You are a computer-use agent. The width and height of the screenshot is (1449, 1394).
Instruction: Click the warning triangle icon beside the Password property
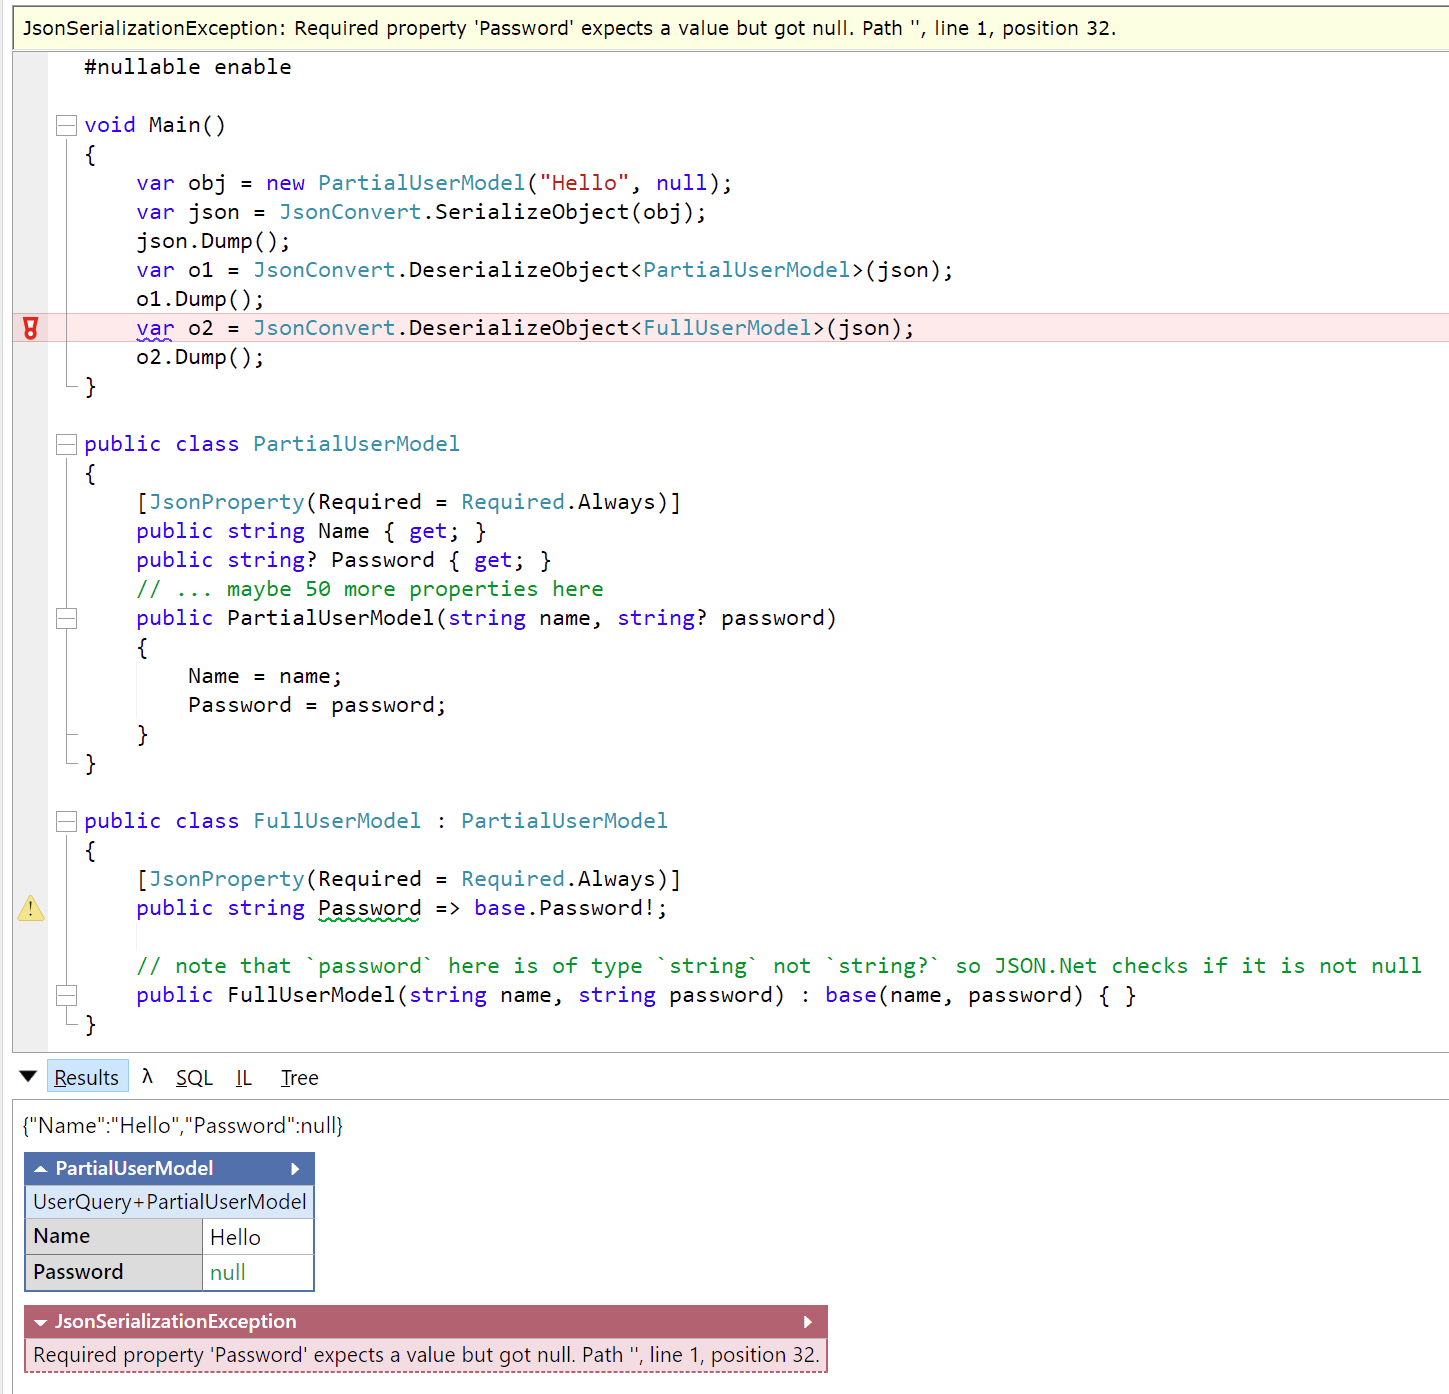pos(30,909)
